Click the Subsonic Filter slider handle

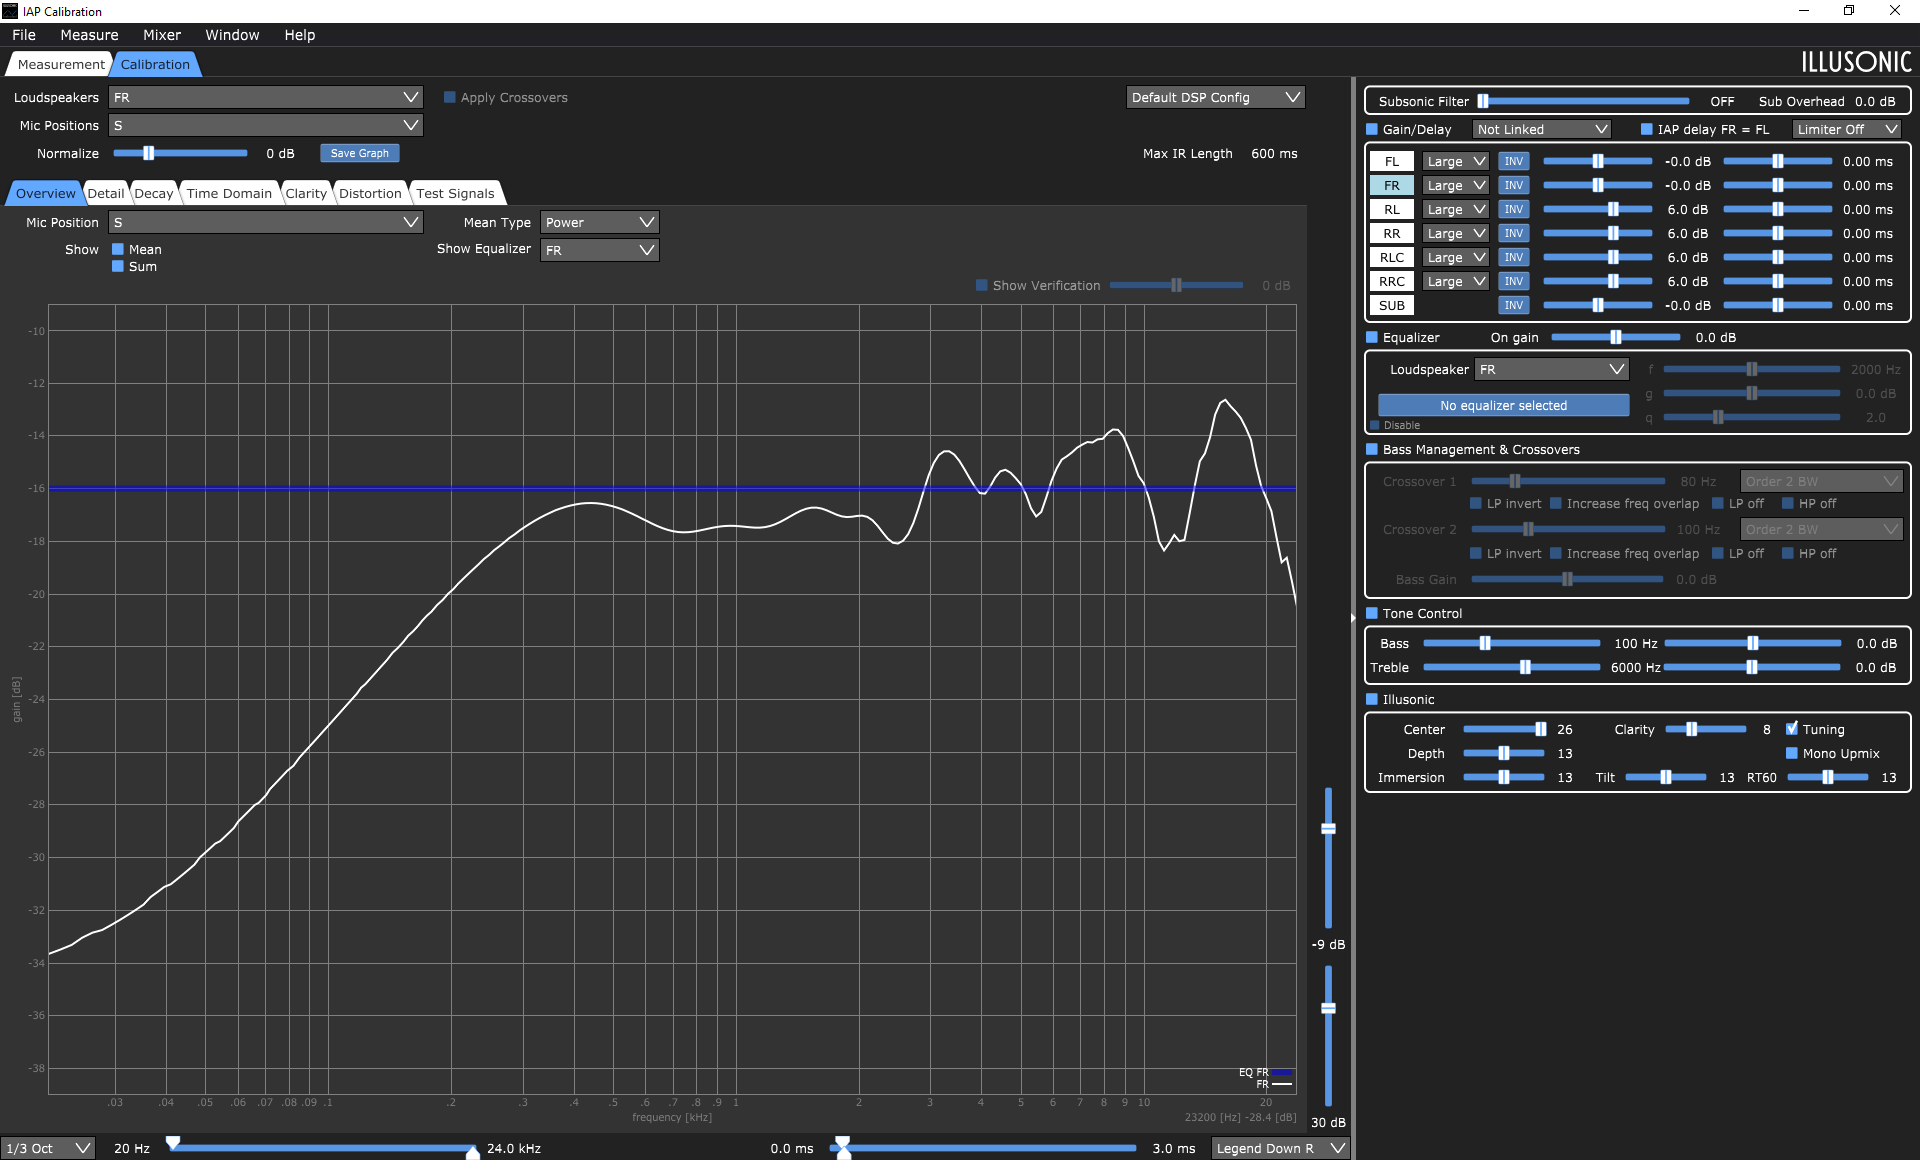[x=1484, y=101]
